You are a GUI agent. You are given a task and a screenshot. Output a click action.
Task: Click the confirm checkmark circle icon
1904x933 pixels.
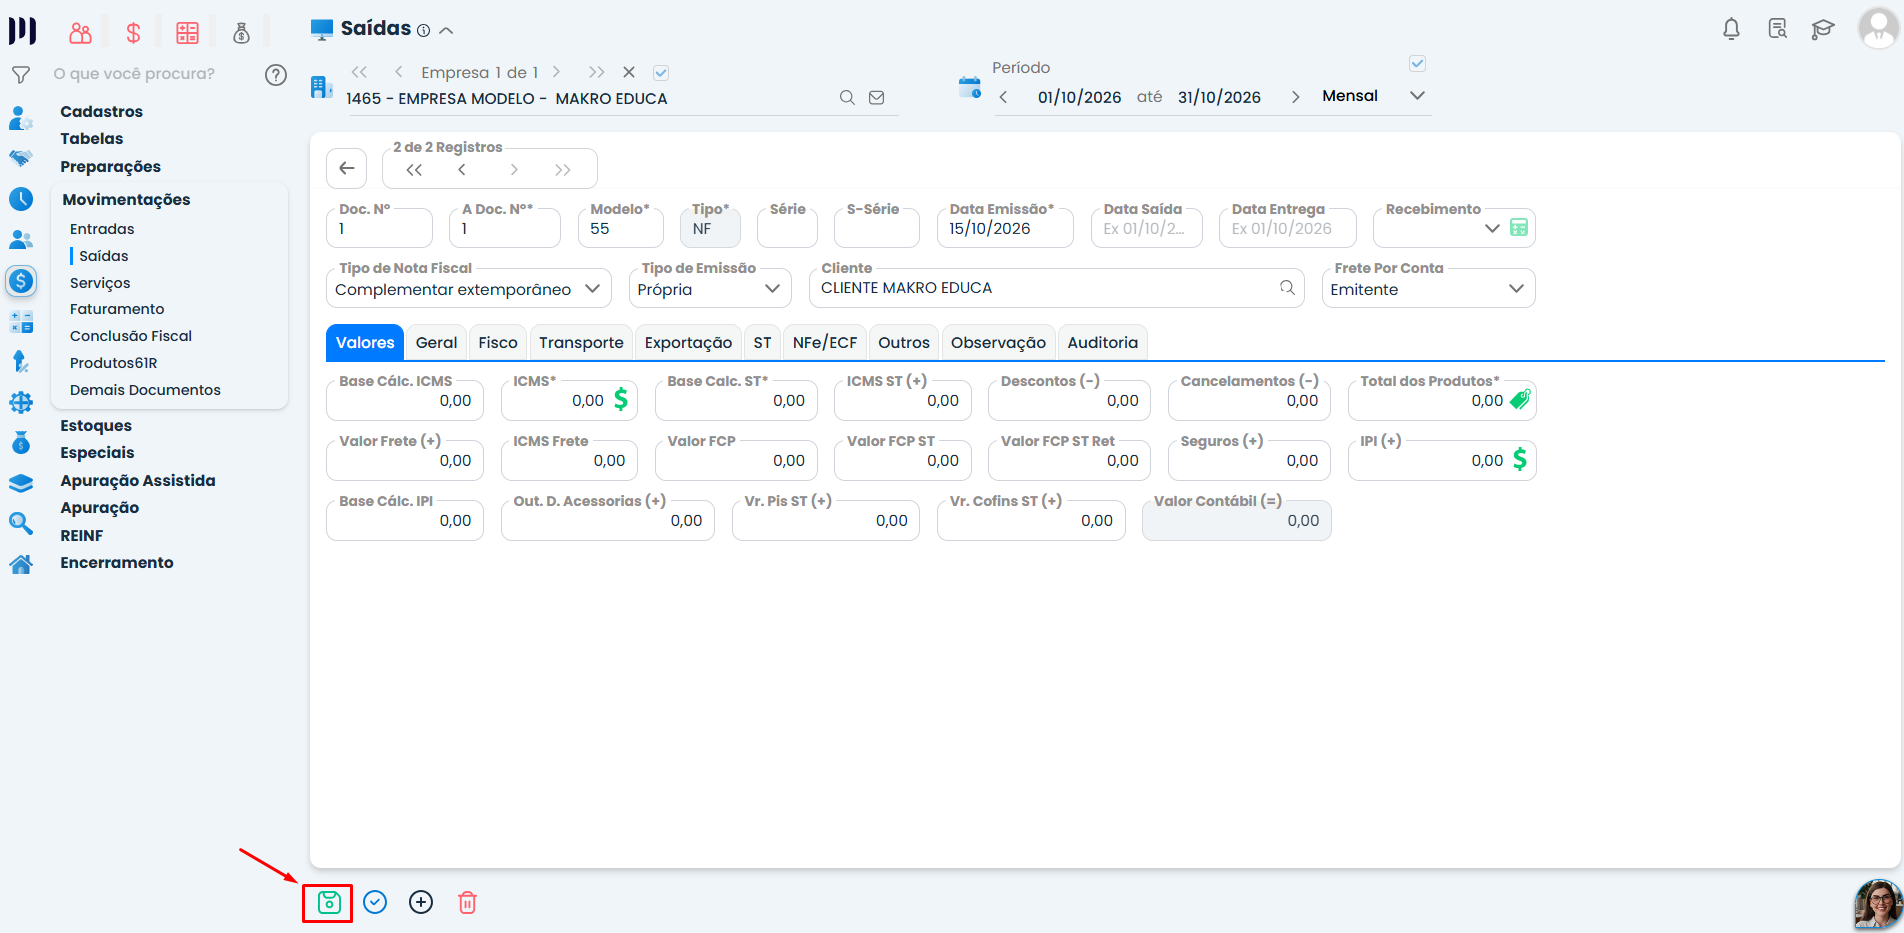point(375,903)
